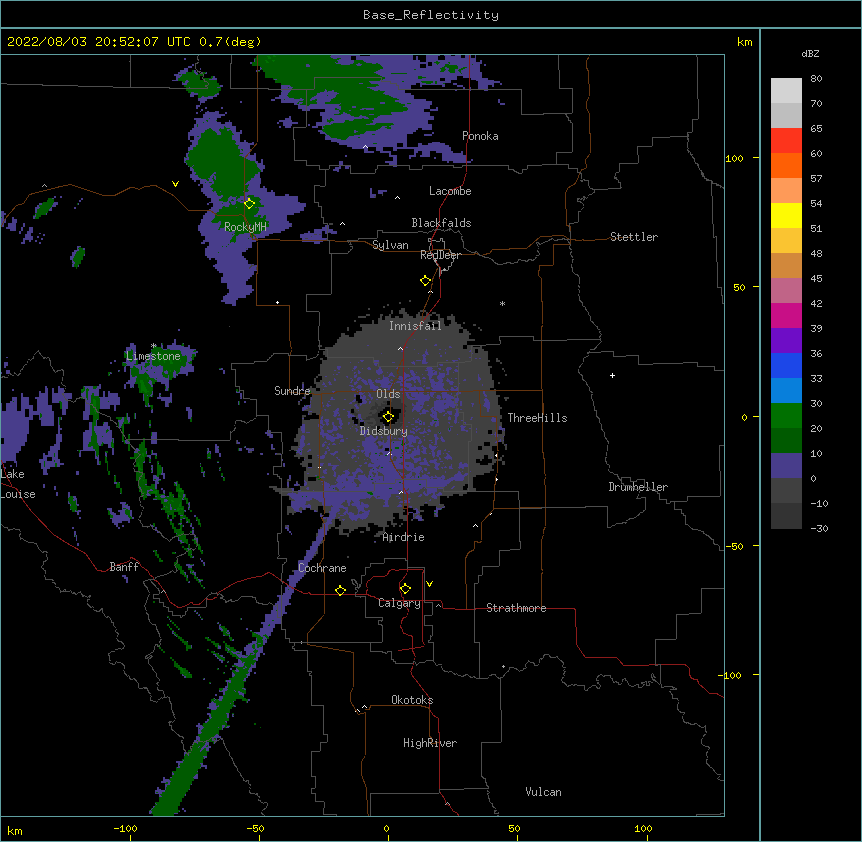Viewport: 862px width, 842px height.
Task: Click the Innisfail city label
Action: point(415,326)
